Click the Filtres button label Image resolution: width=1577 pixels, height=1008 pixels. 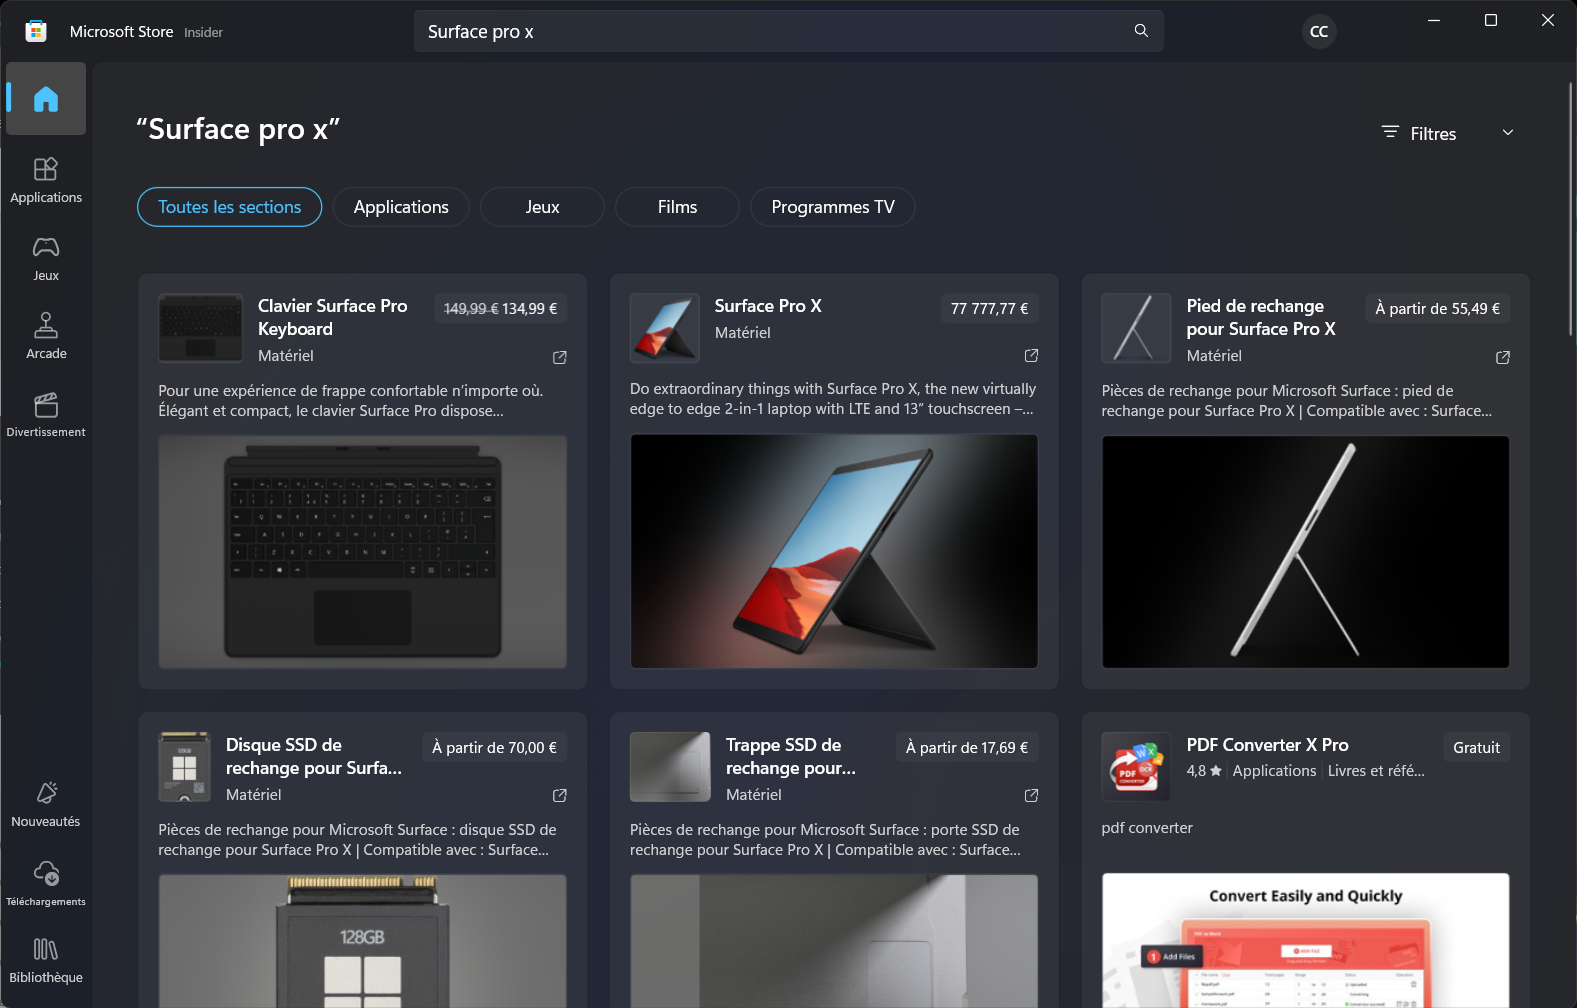click(1433, 134)
